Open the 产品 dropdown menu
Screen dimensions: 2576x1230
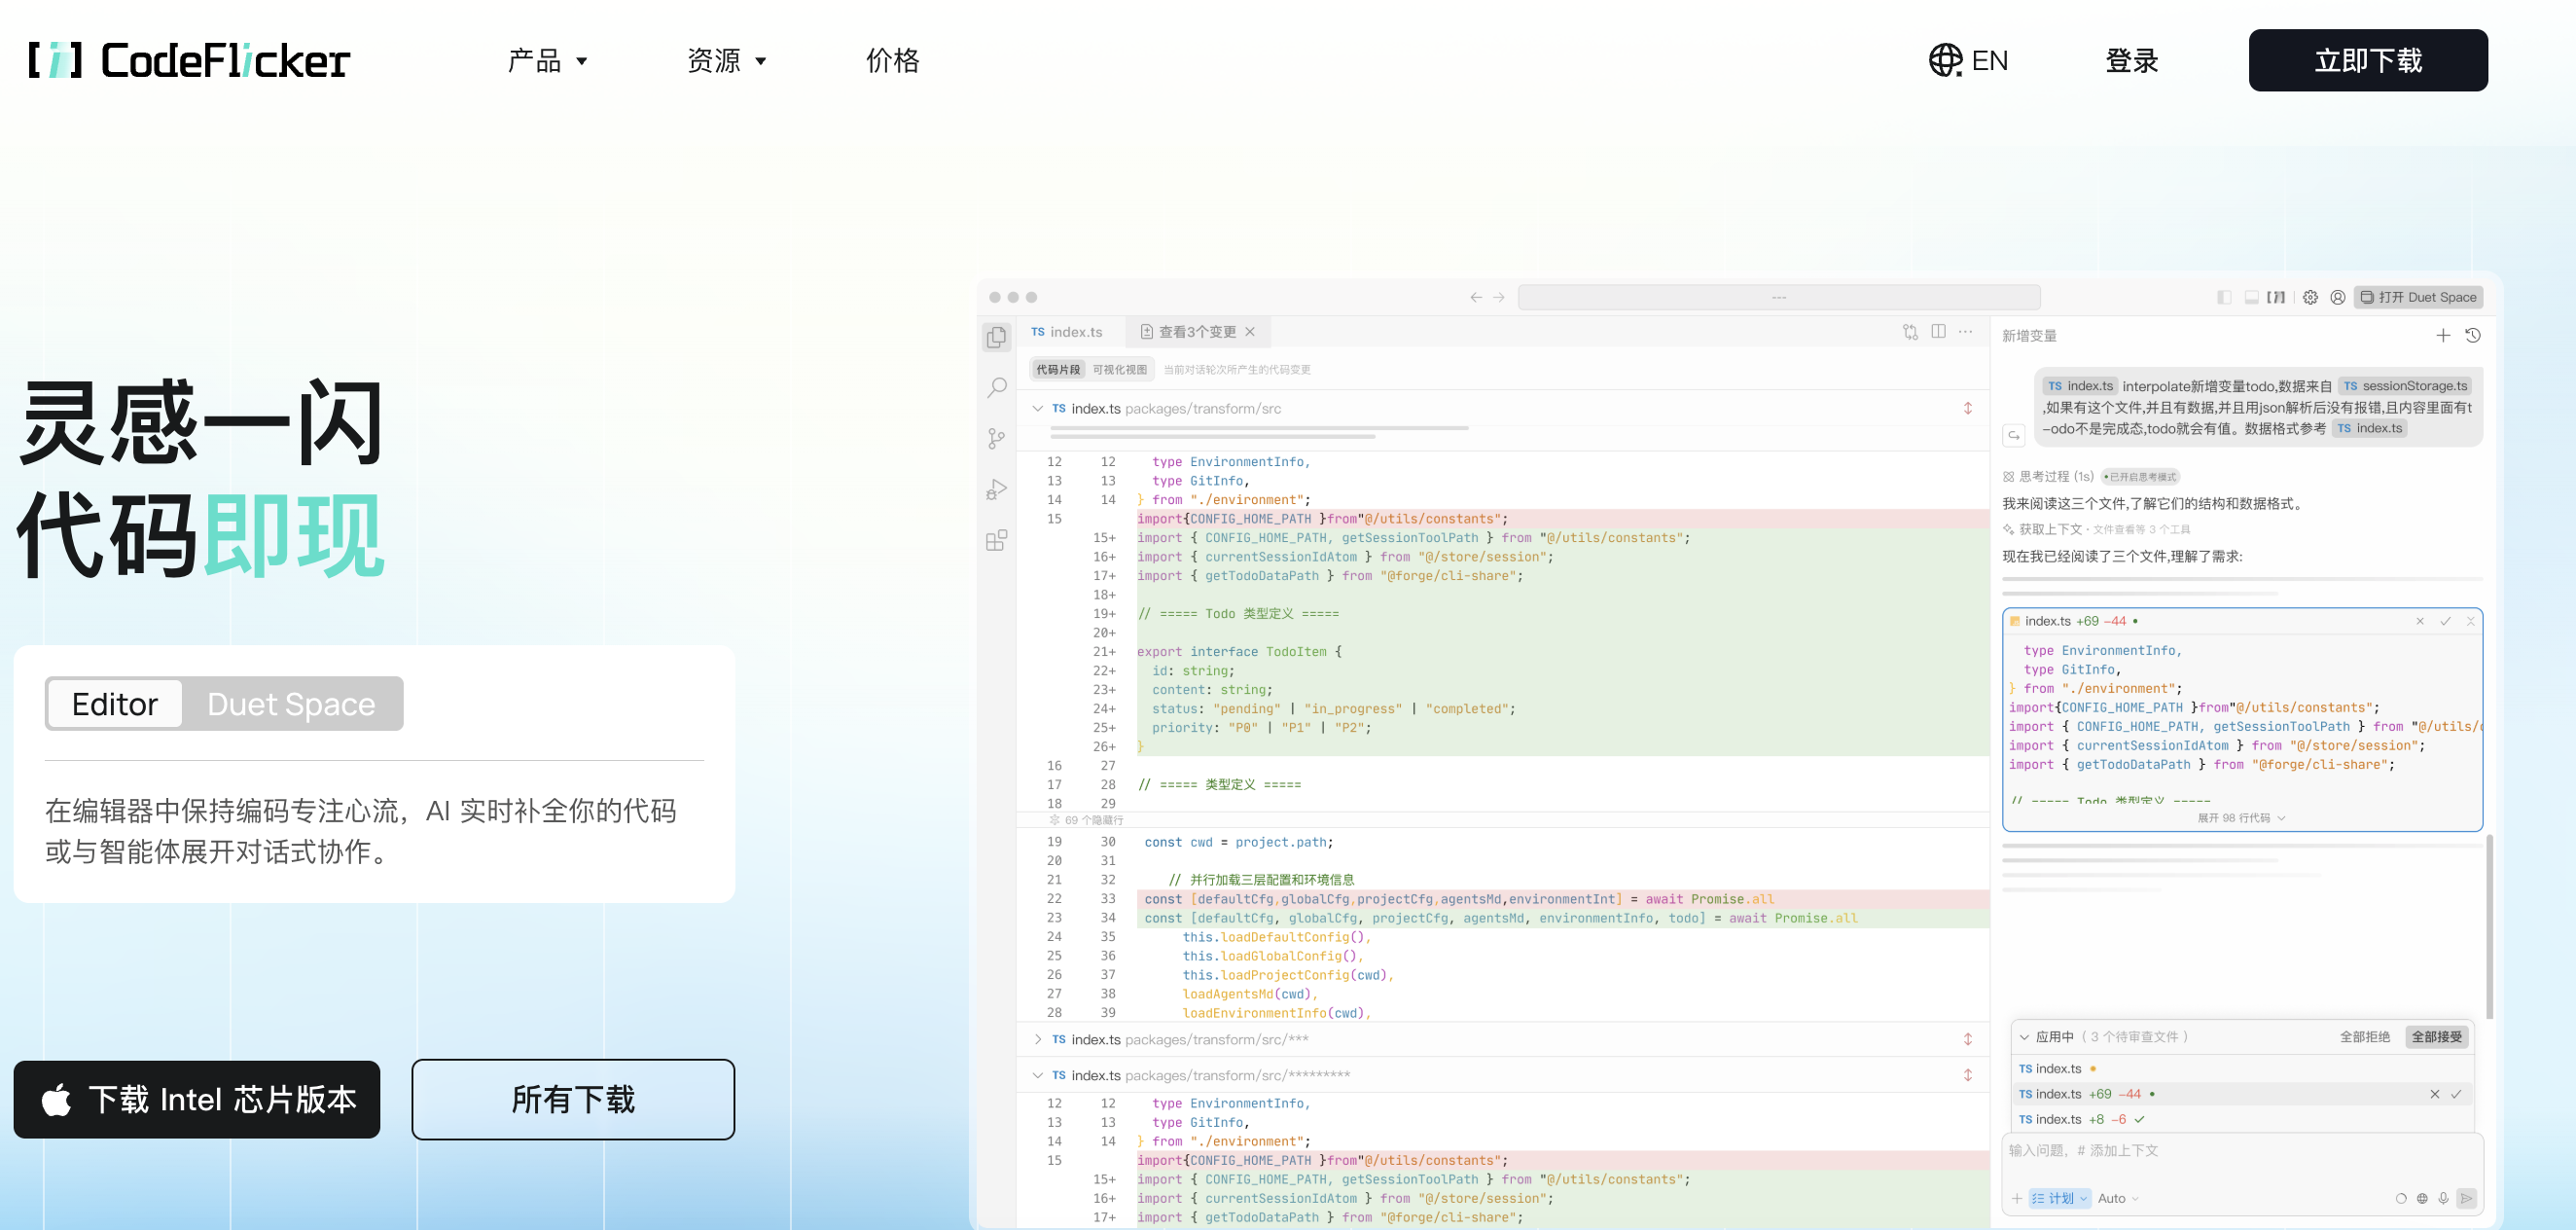point(547,60)
